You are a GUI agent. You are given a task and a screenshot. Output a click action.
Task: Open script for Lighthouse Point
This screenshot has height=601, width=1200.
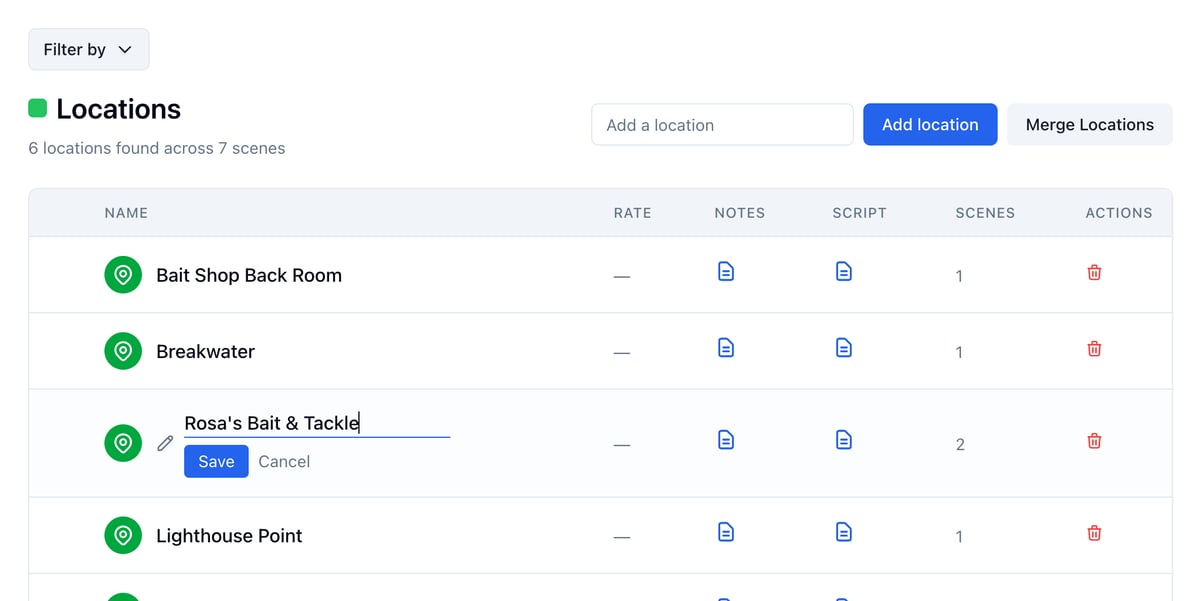[844, 531]
